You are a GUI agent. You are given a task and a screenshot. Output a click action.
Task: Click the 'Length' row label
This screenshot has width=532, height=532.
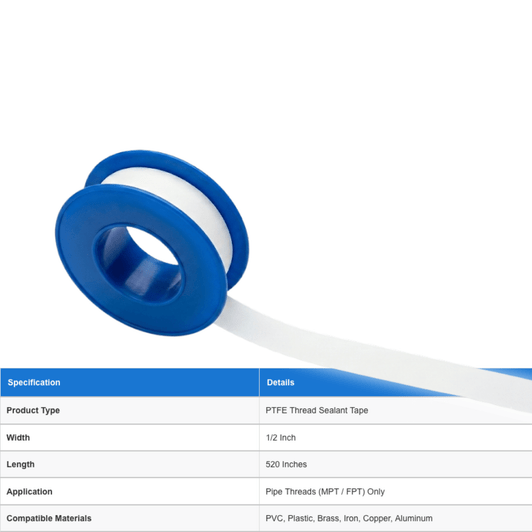20,464
